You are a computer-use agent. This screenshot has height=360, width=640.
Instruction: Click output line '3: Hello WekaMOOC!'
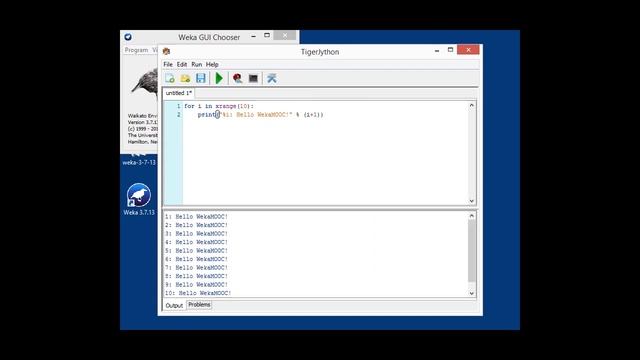(x=196, y=234)
